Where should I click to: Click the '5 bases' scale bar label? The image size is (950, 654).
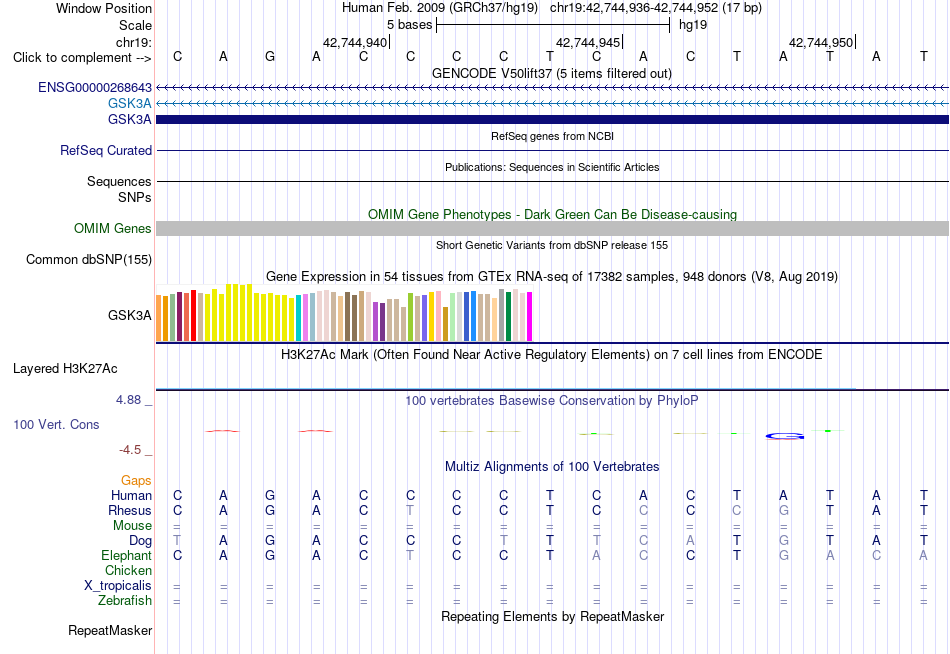pos(410,25)
